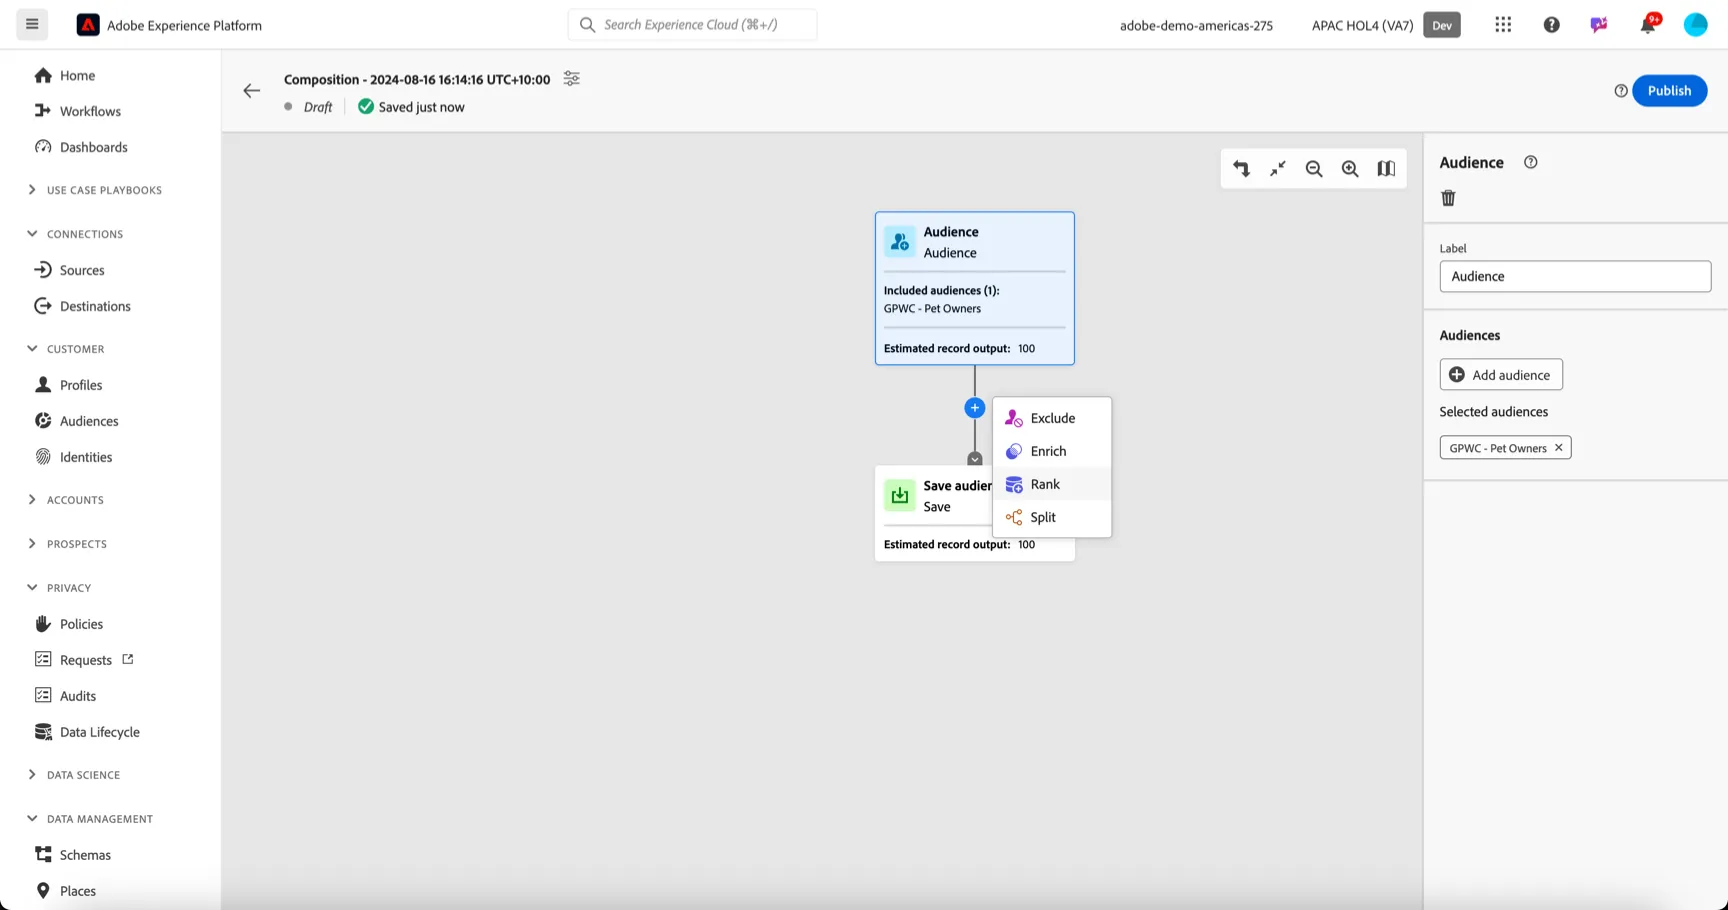Click the Search Experience Cloud field
The height and width of the screenshot is (910, 1728).
click(692, 25)
